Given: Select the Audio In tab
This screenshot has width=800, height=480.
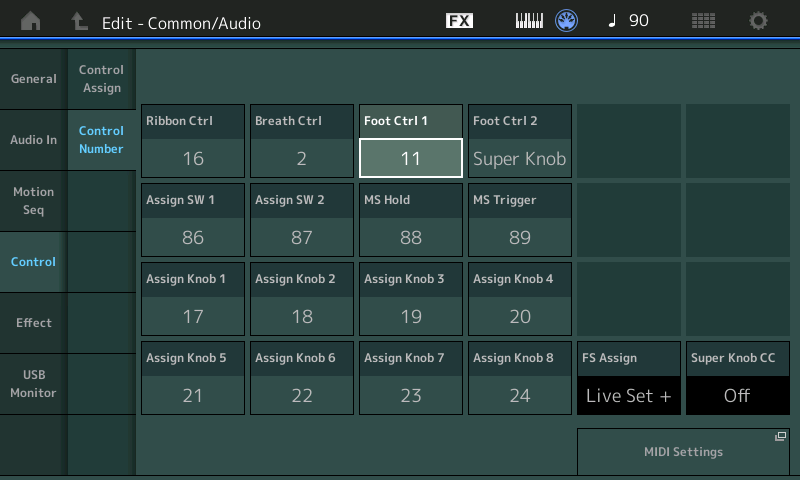Looking at the screenshot, I should click(x=33, y=140).
